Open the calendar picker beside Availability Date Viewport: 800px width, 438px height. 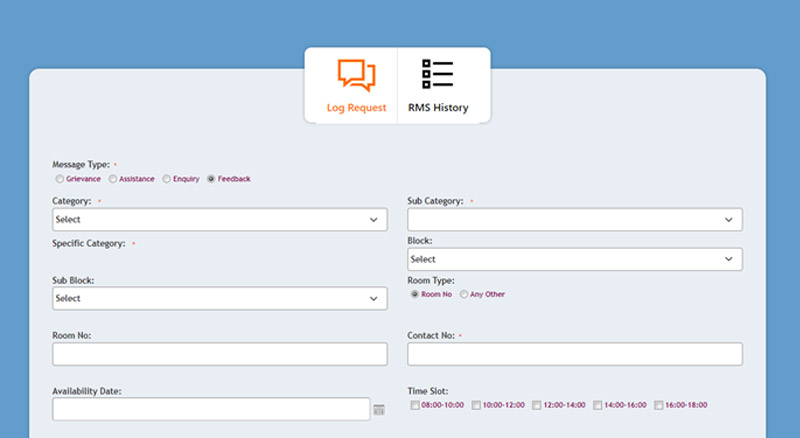[x=379, y=410]
